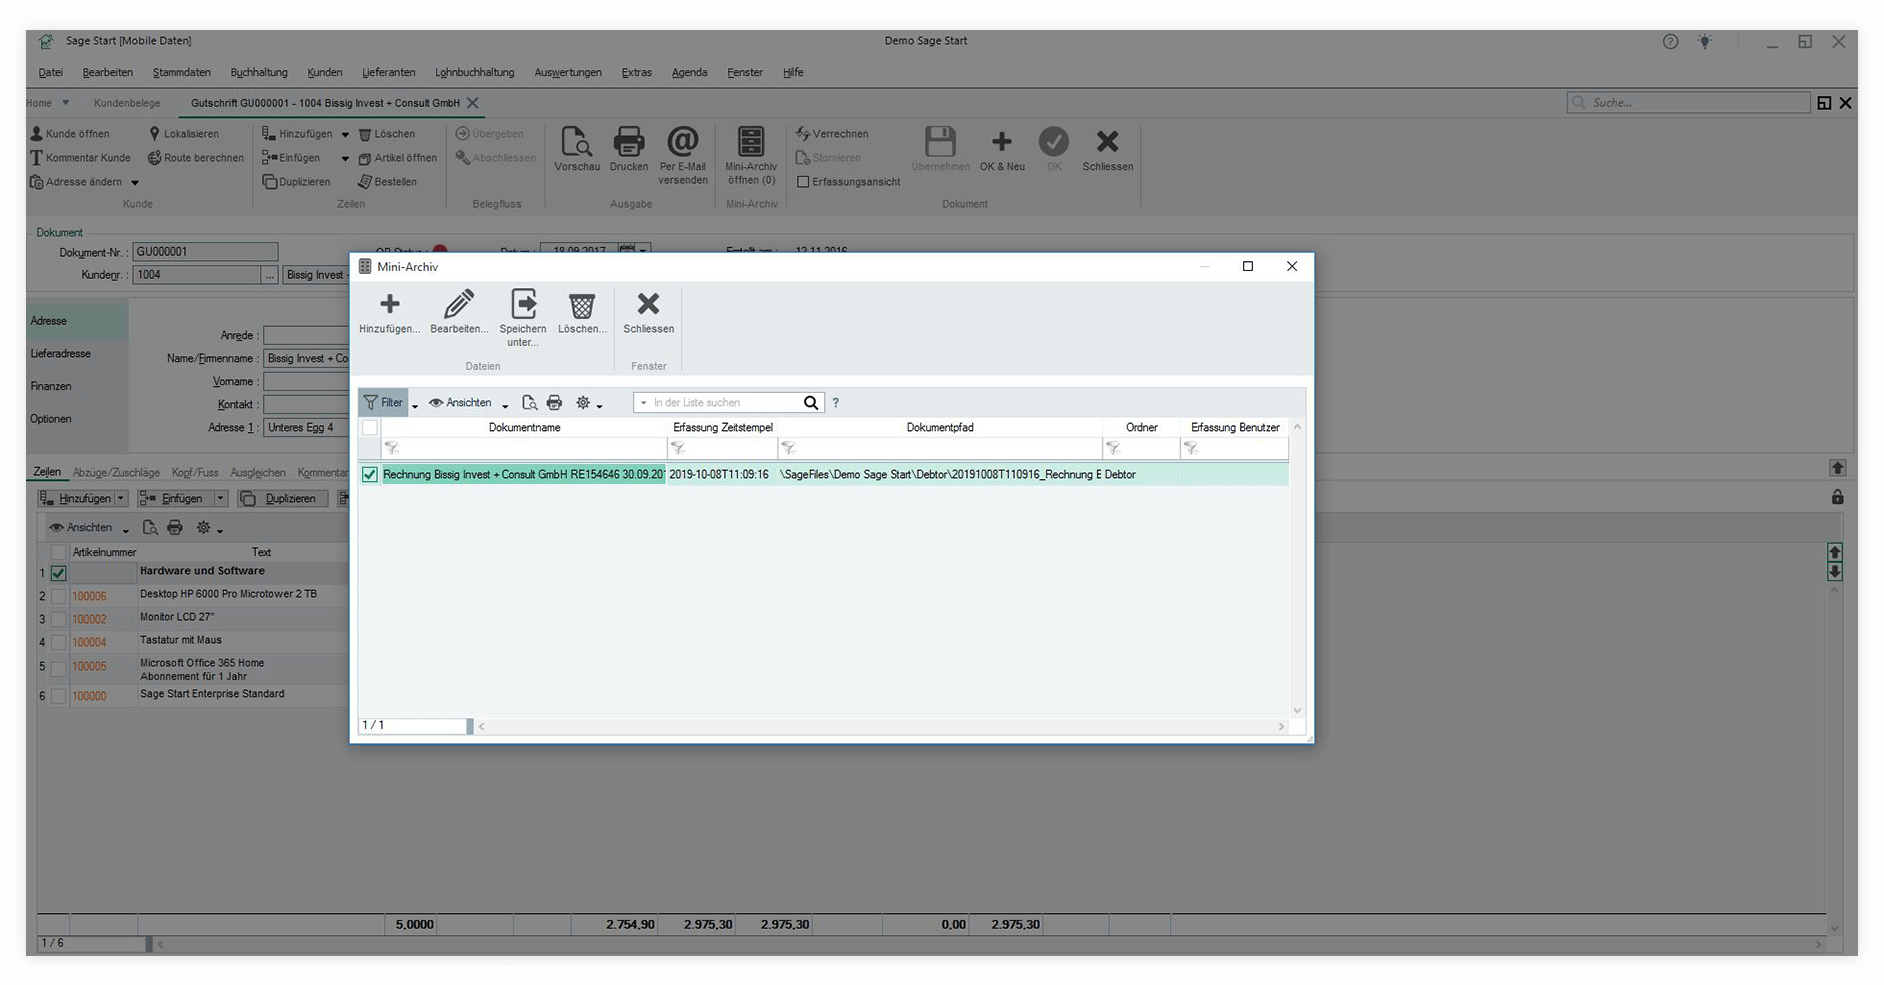Switch to Kundenbelege tab
Screen dimensions: 1884x985
pyautogui.click(x=127, y=103)
